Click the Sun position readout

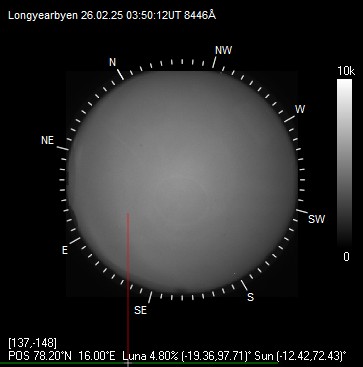click(301, 356)
